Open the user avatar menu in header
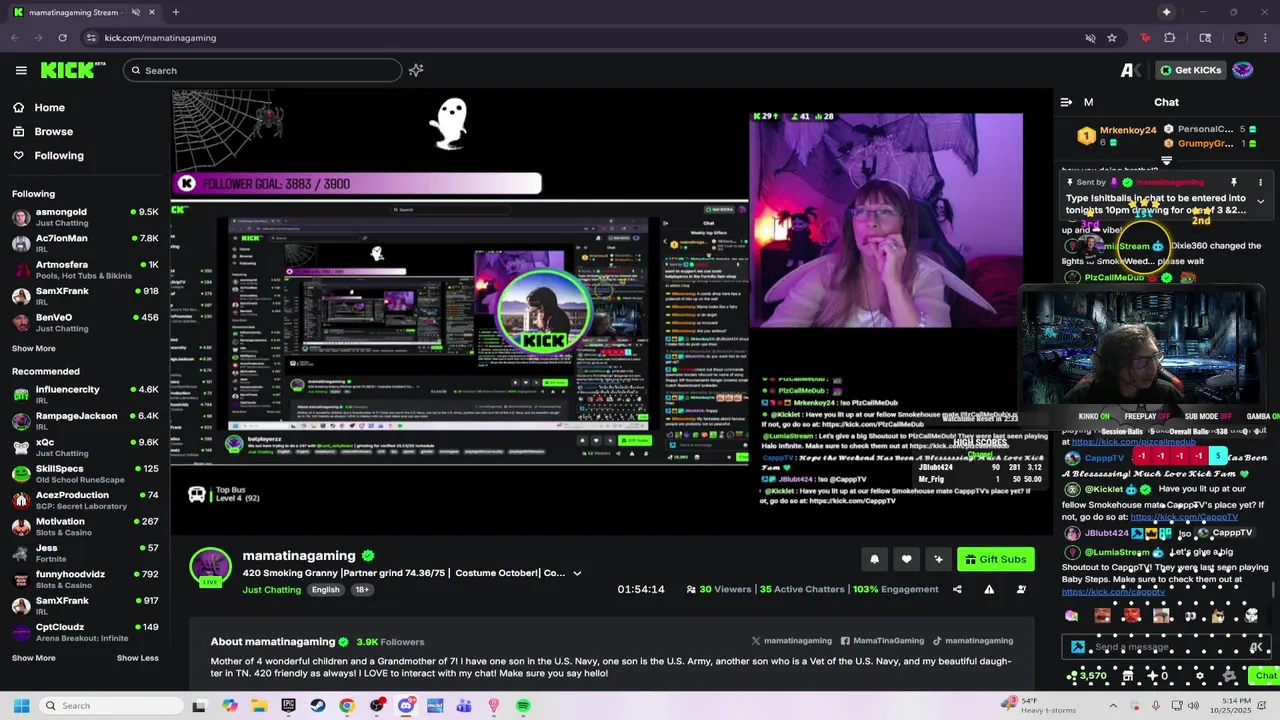Image resolution: width=1280 pixels, height=720 pixels. pyautogui.click(x=1243, y=70)
